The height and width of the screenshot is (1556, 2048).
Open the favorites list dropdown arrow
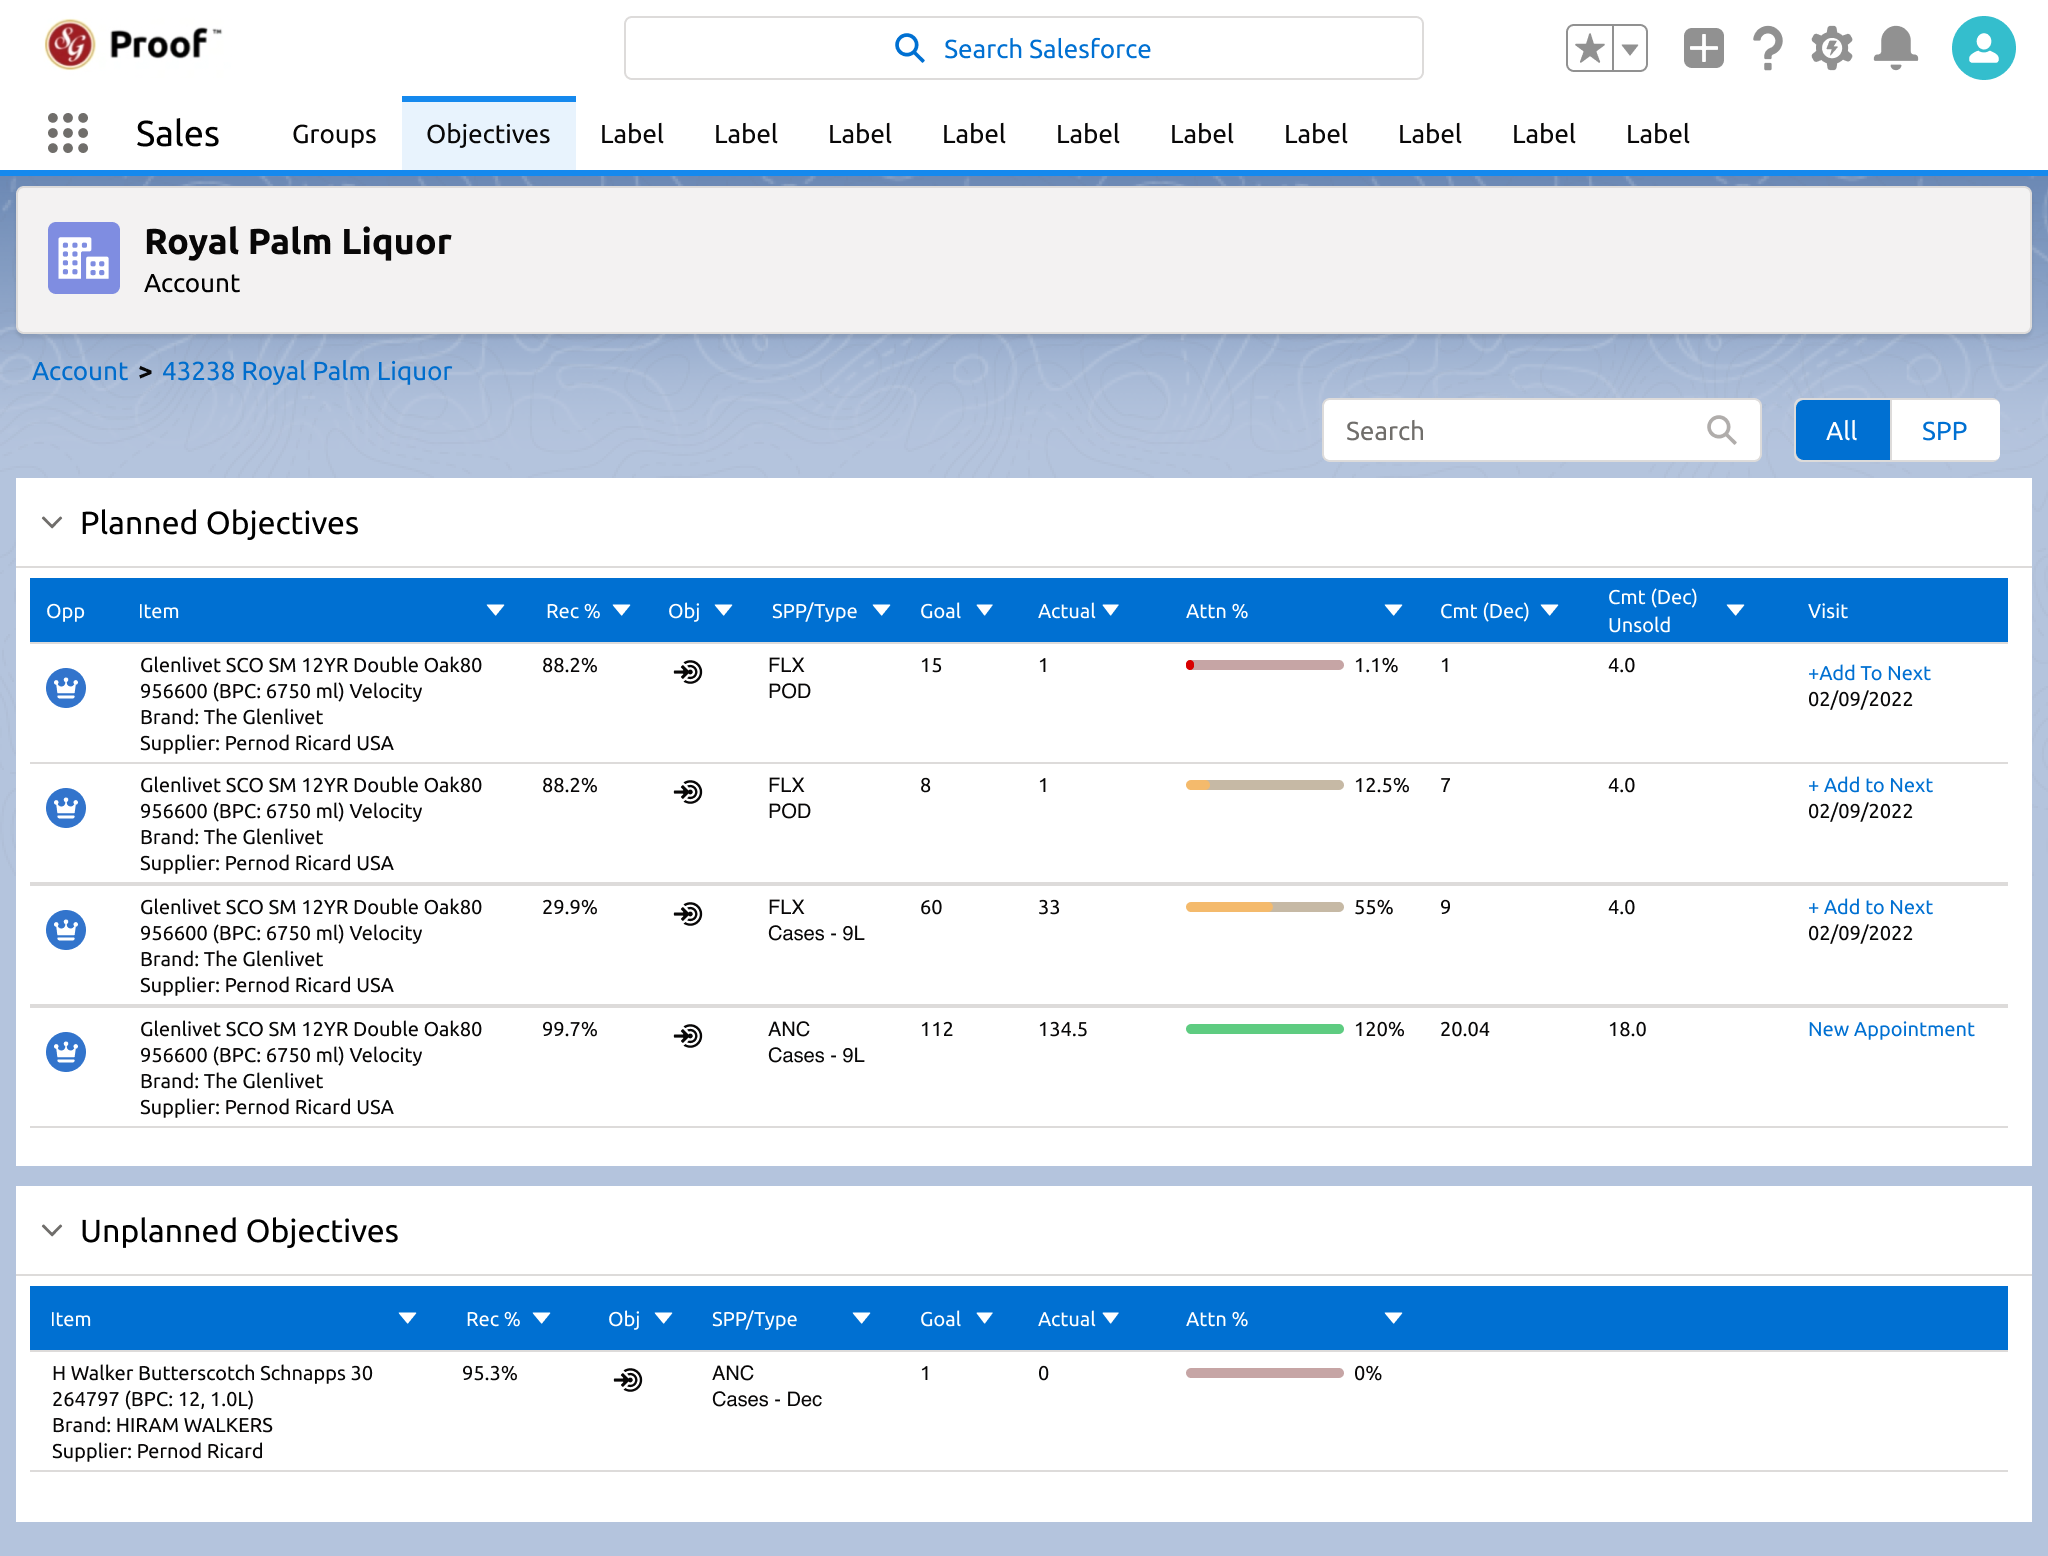coord(1630,48)
